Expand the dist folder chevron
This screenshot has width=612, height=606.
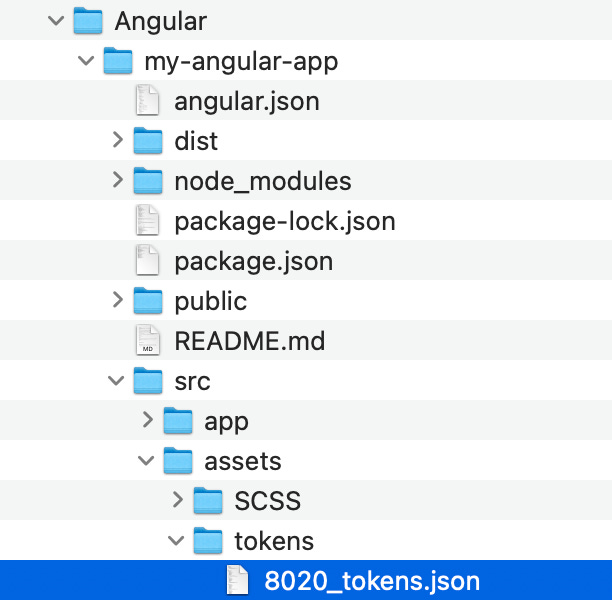point(117,140)
